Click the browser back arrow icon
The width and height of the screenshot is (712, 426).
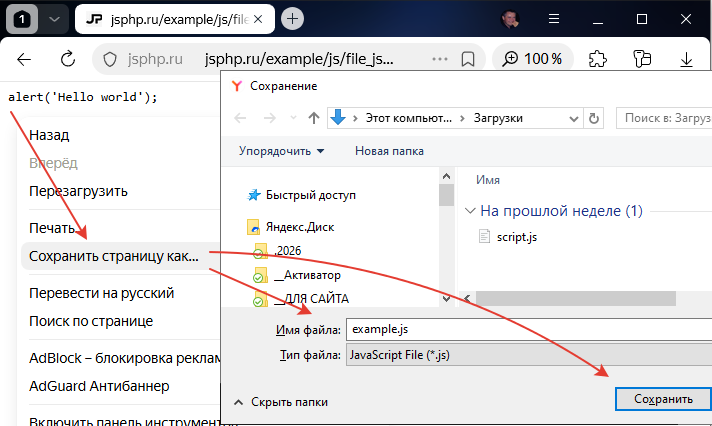pyautogui.click(x=25, y=59)
